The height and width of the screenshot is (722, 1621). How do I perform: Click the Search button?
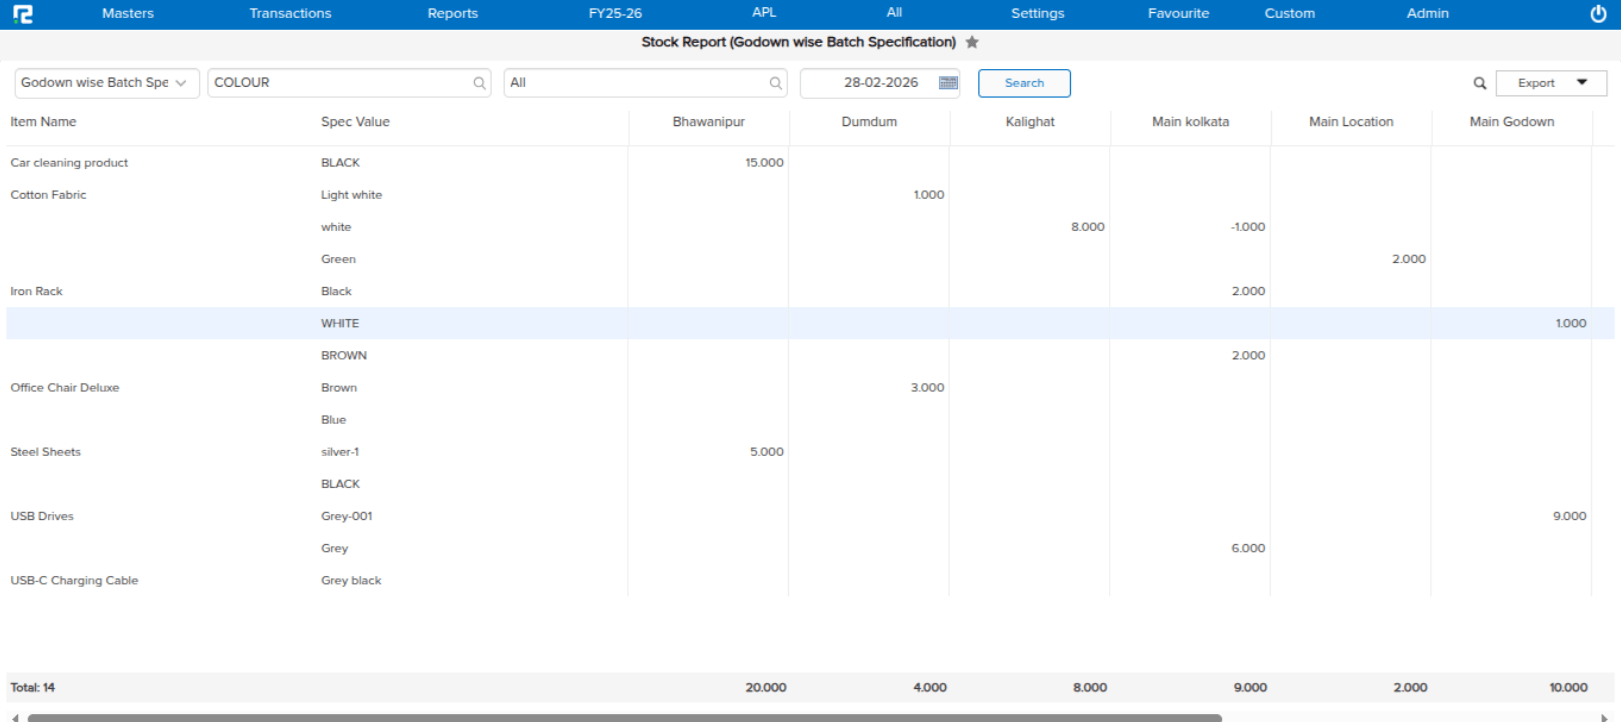(1024, 83)
